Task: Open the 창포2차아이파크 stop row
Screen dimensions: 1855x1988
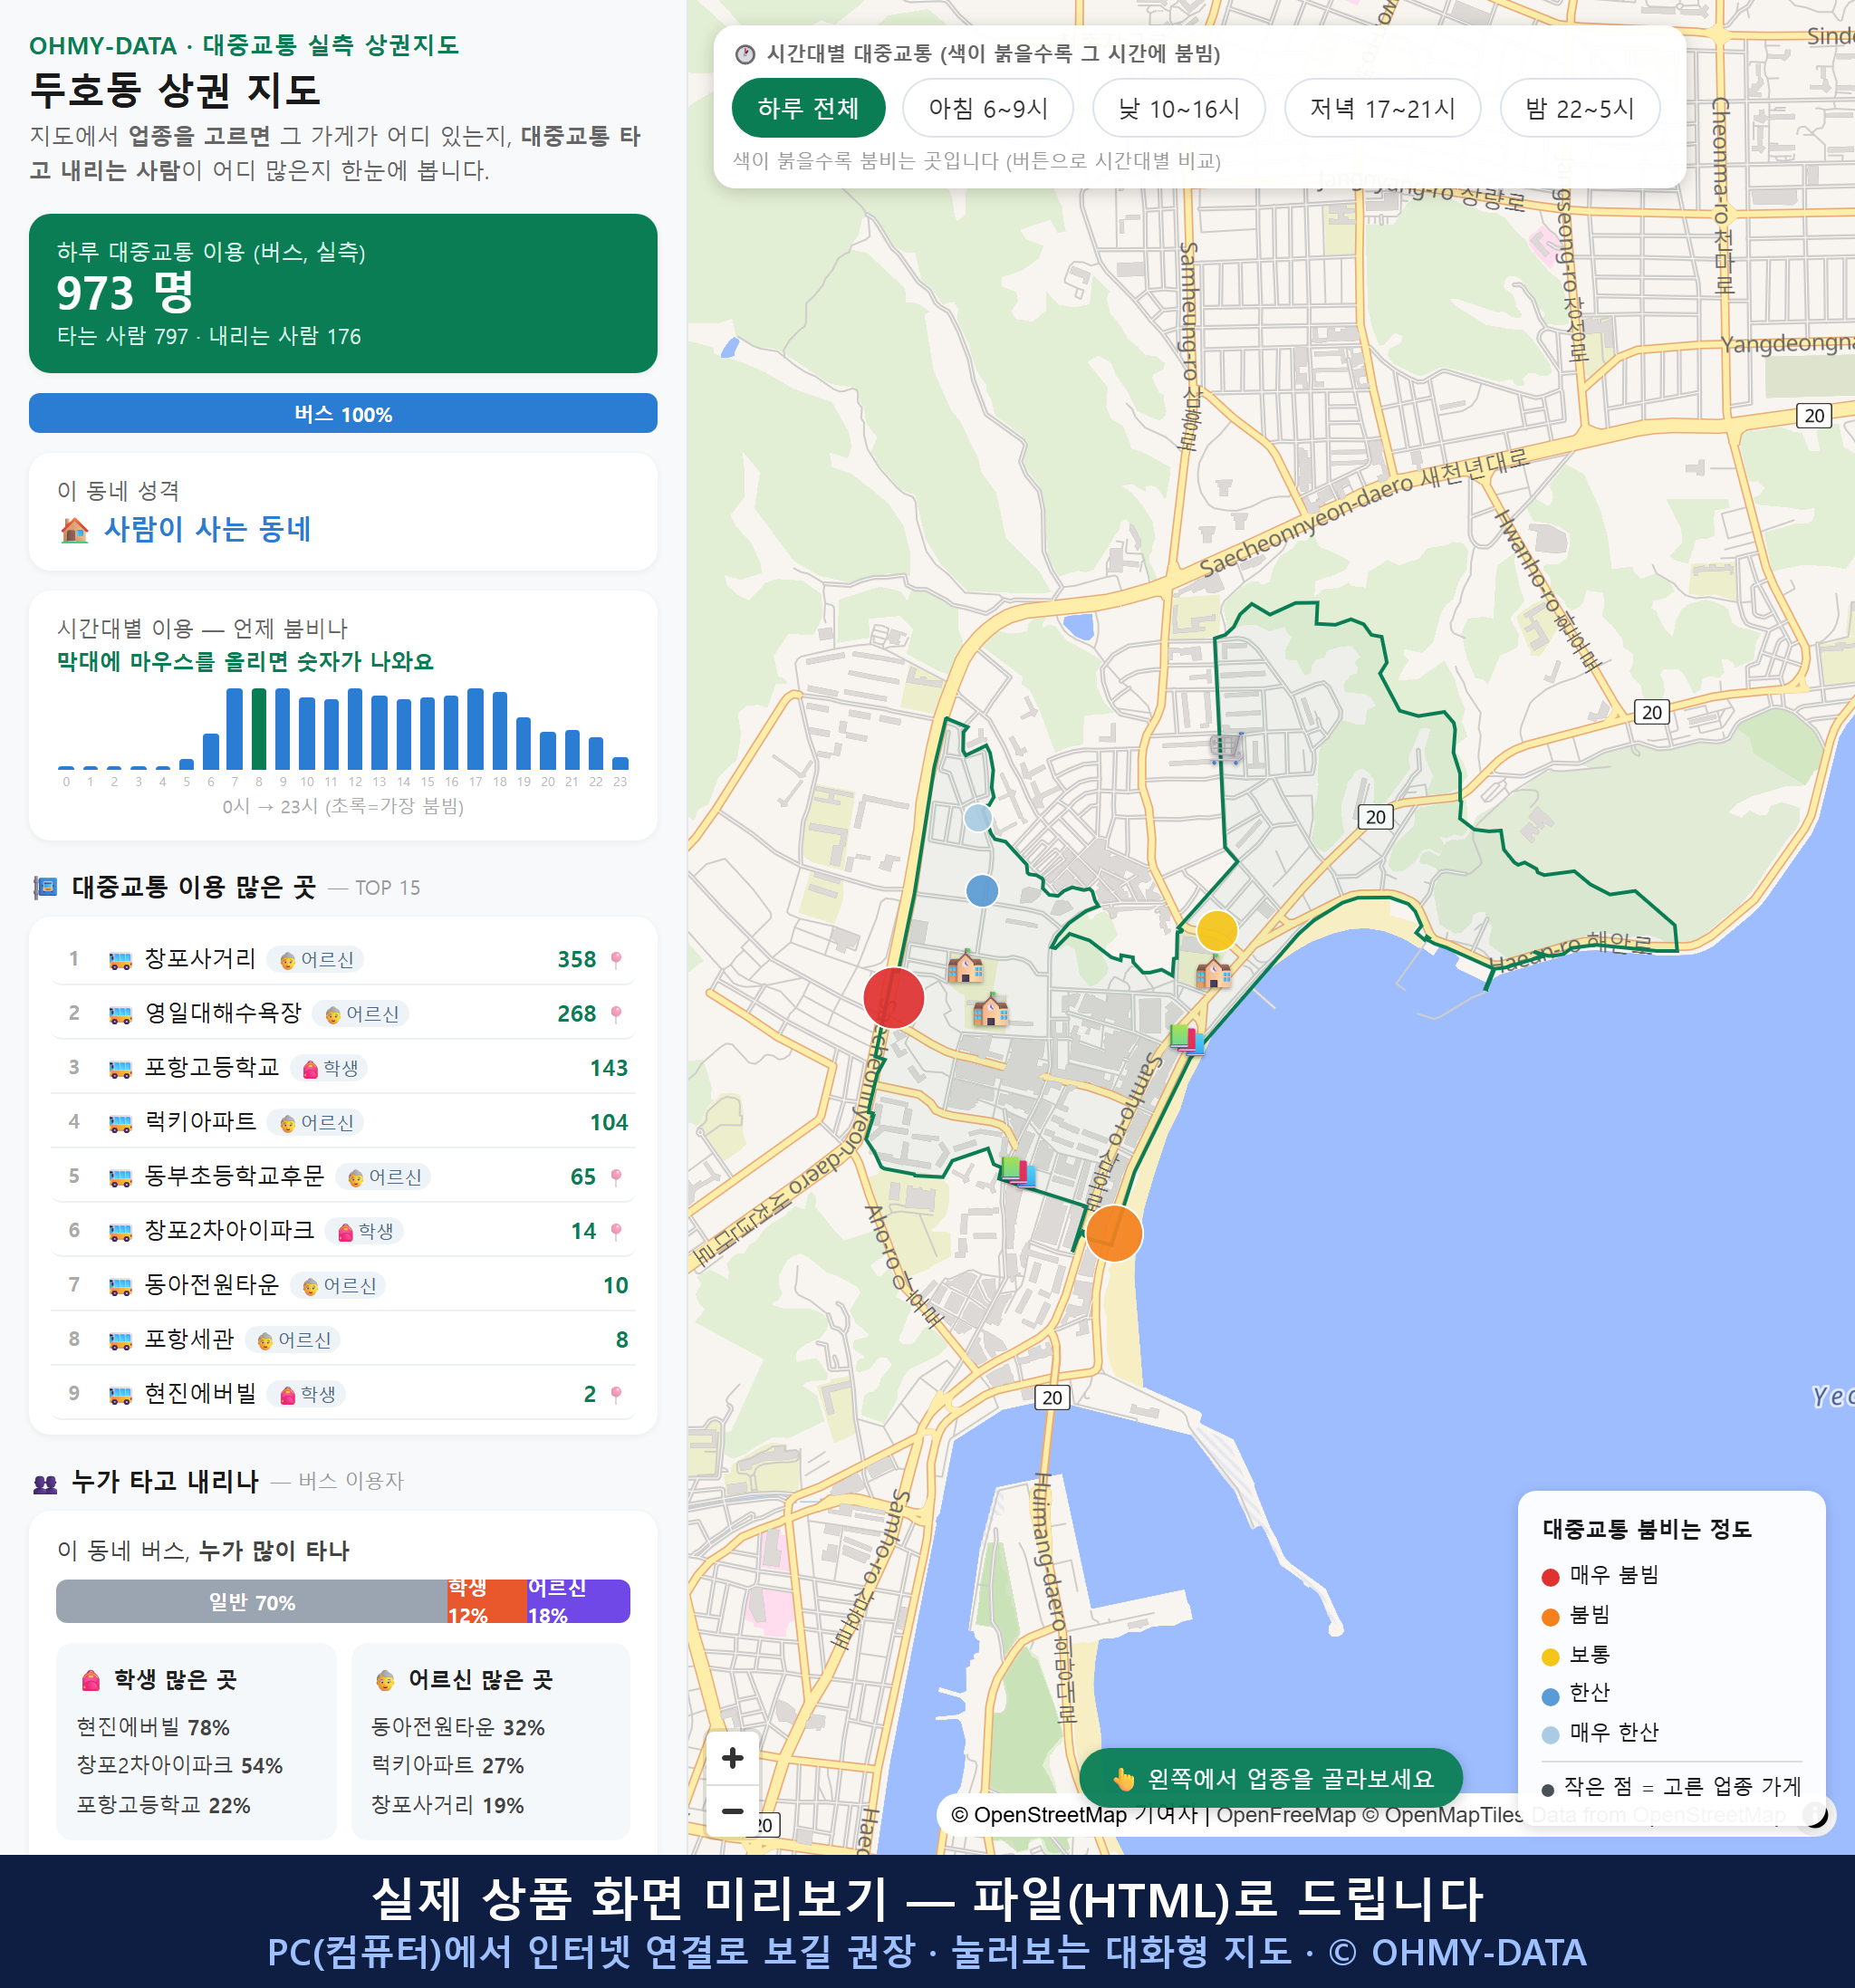Action: (343, 1230)
